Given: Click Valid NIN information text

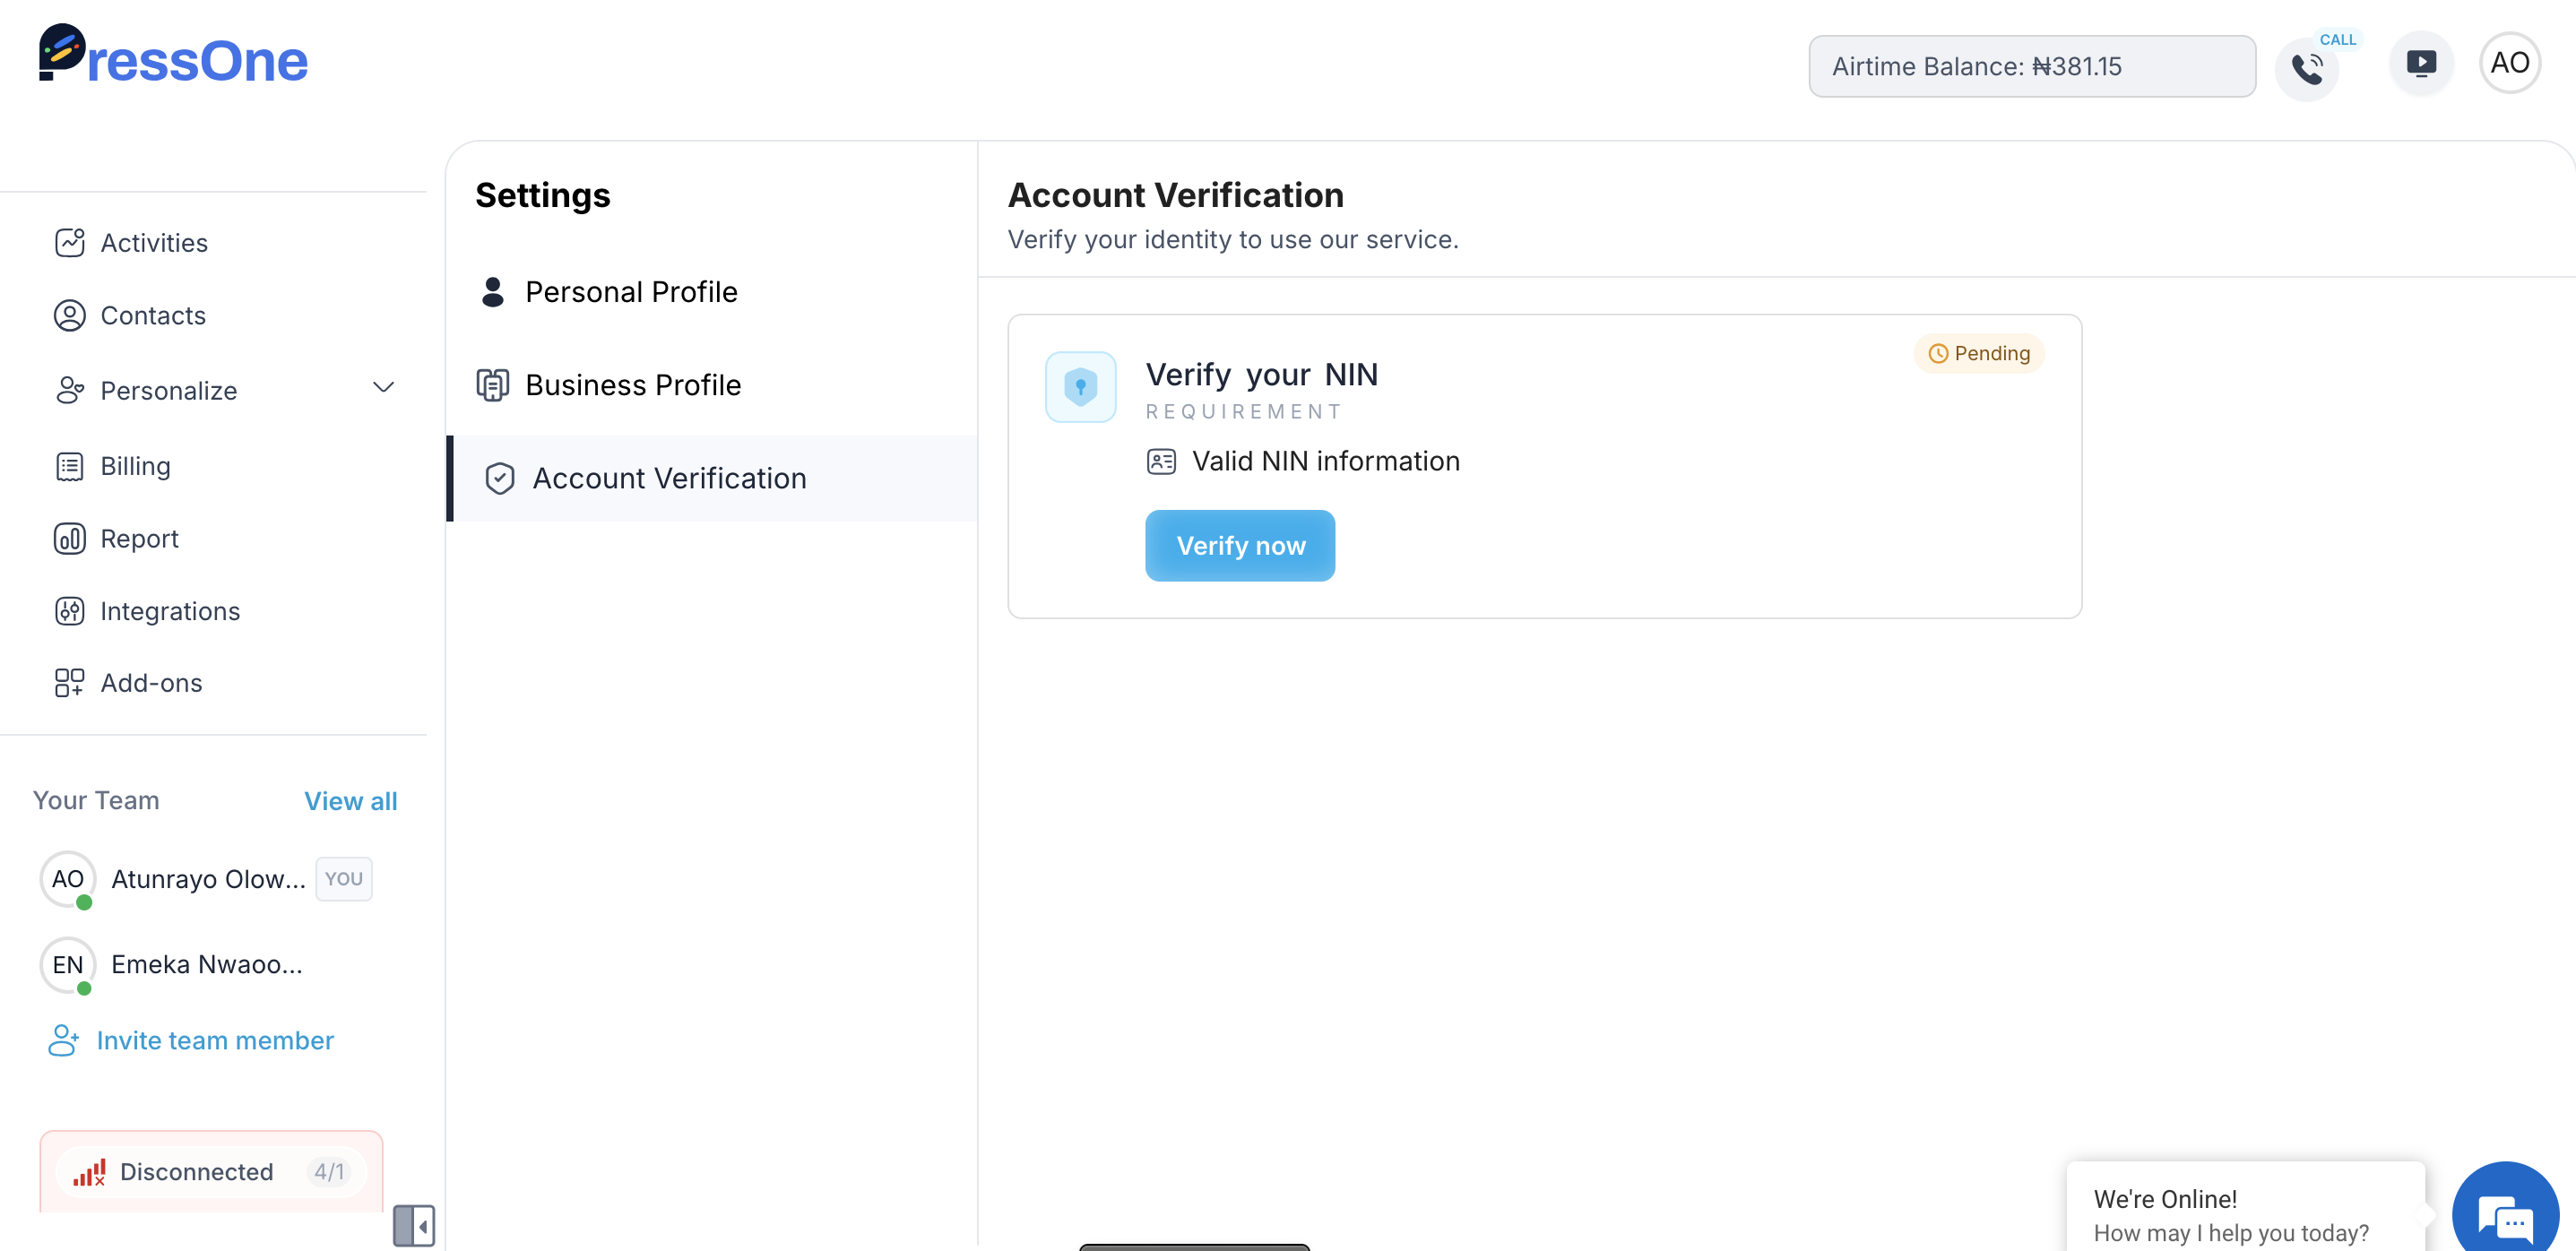Looking at the screenshot, I should 1325,462.
